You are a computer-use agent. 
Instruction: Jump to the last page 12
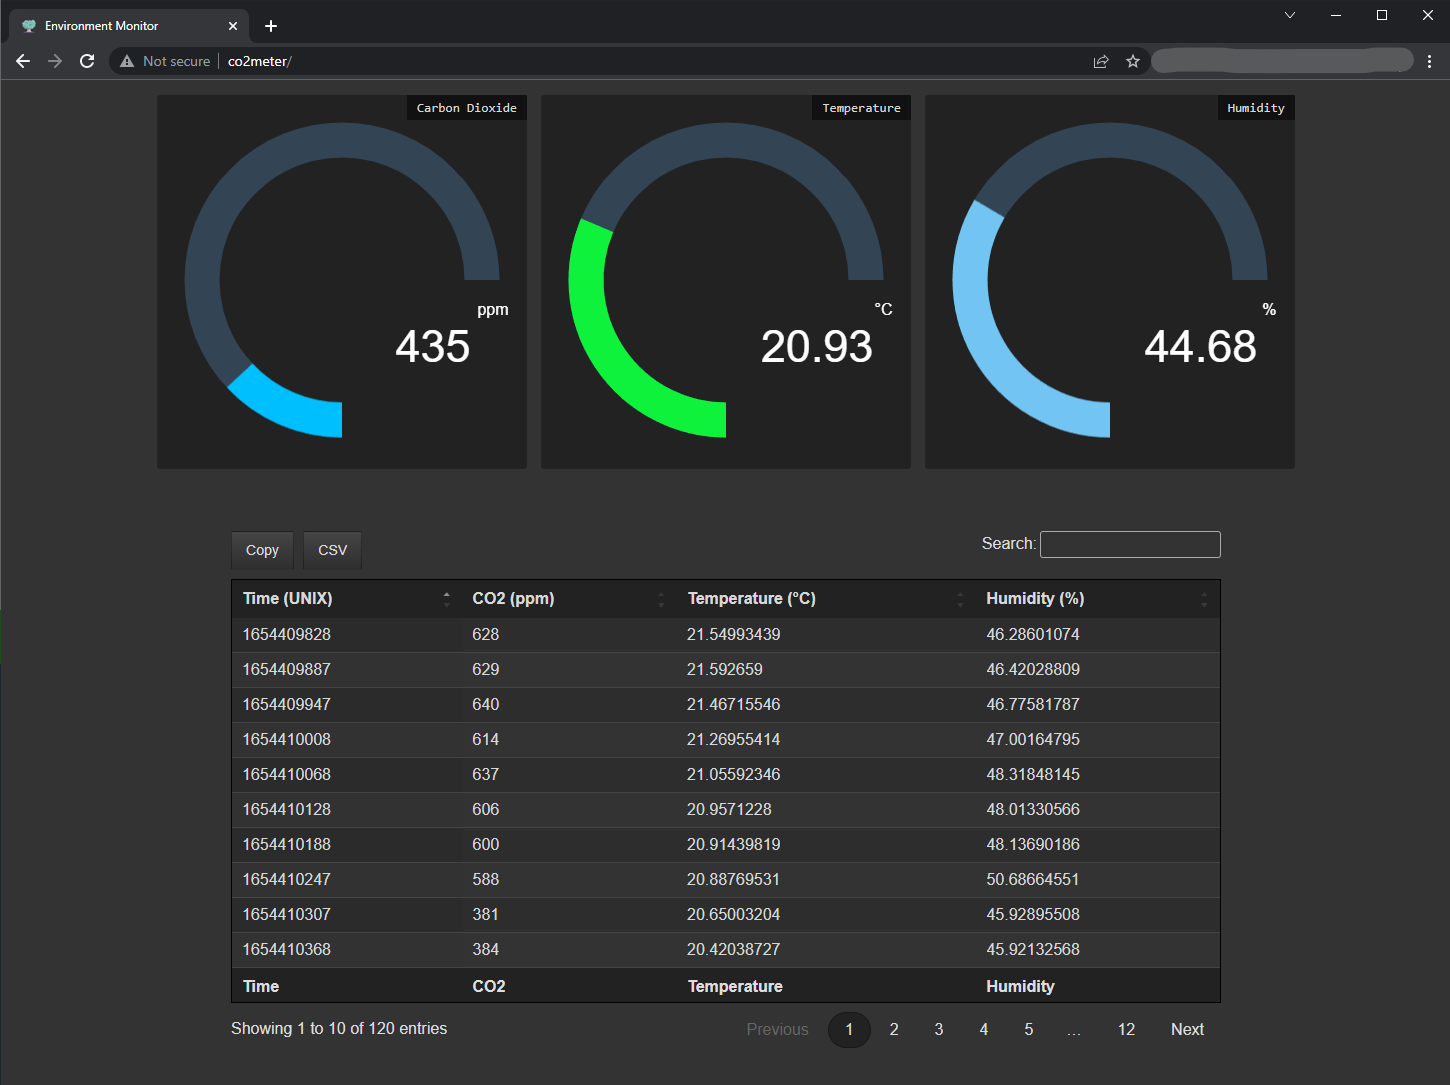[x=1126, y=1029]
